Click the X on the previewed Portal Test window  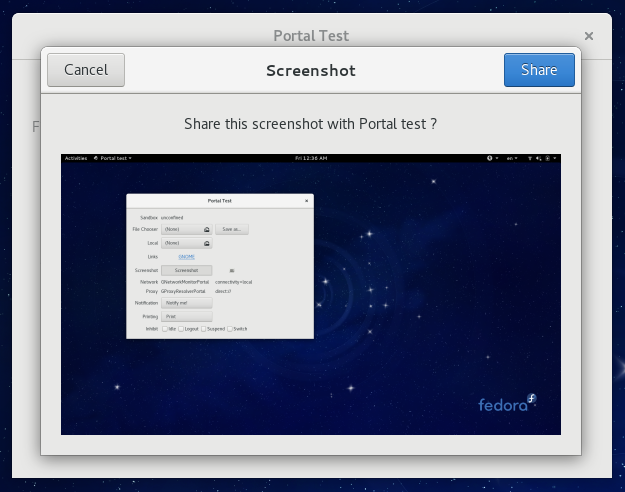coord(306,201)
